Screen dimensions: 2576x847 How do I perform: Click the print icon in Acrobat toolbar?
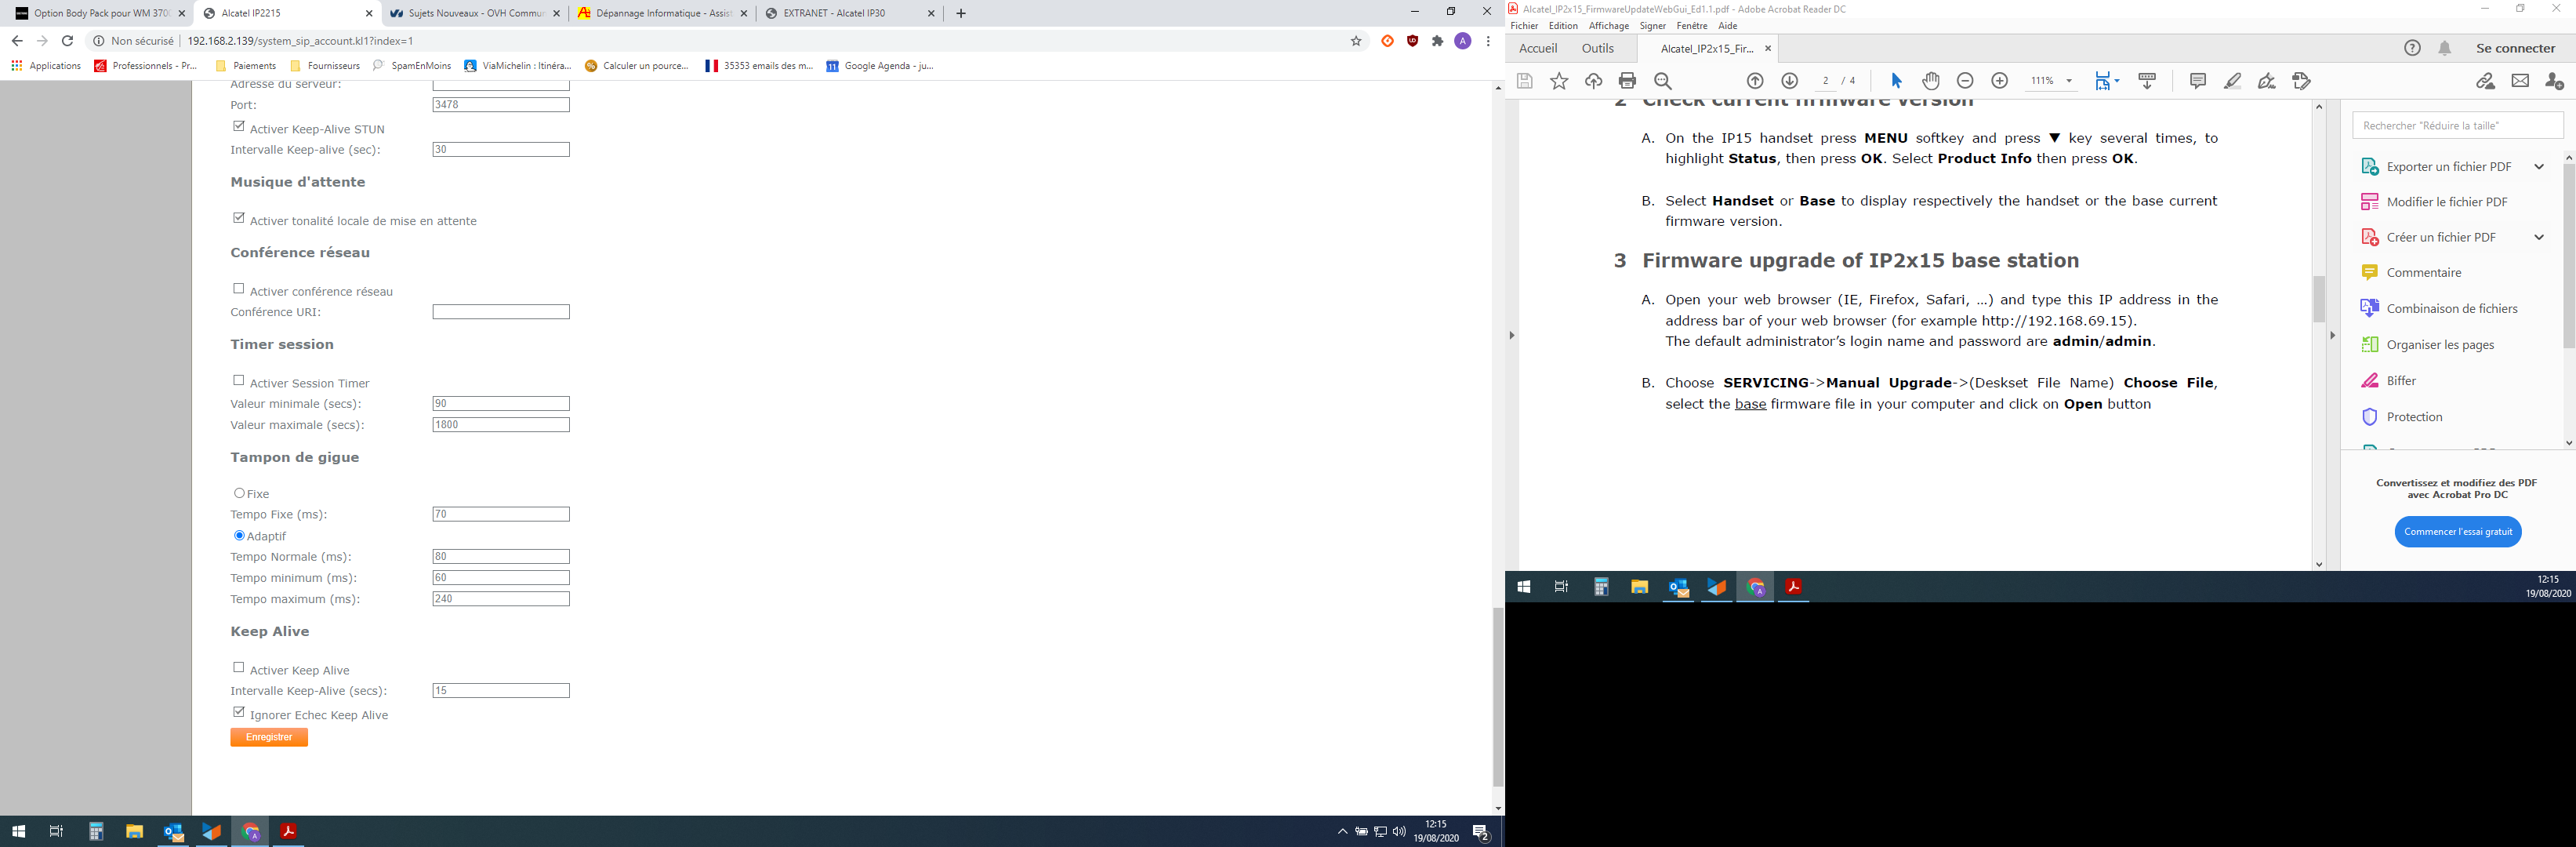coord(1627,81)
